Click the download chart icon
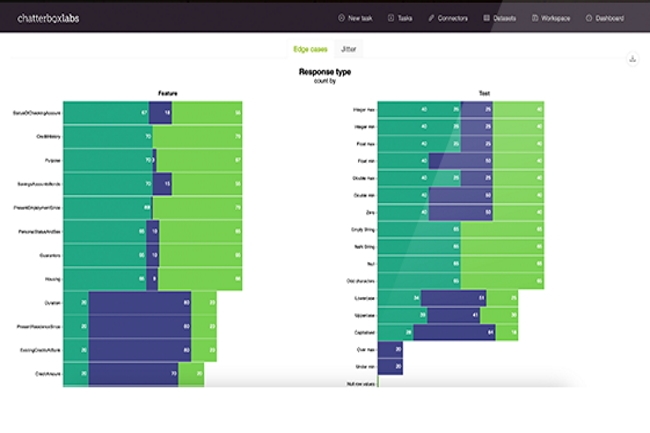650x433 pixels. click(x=632, y=59)
